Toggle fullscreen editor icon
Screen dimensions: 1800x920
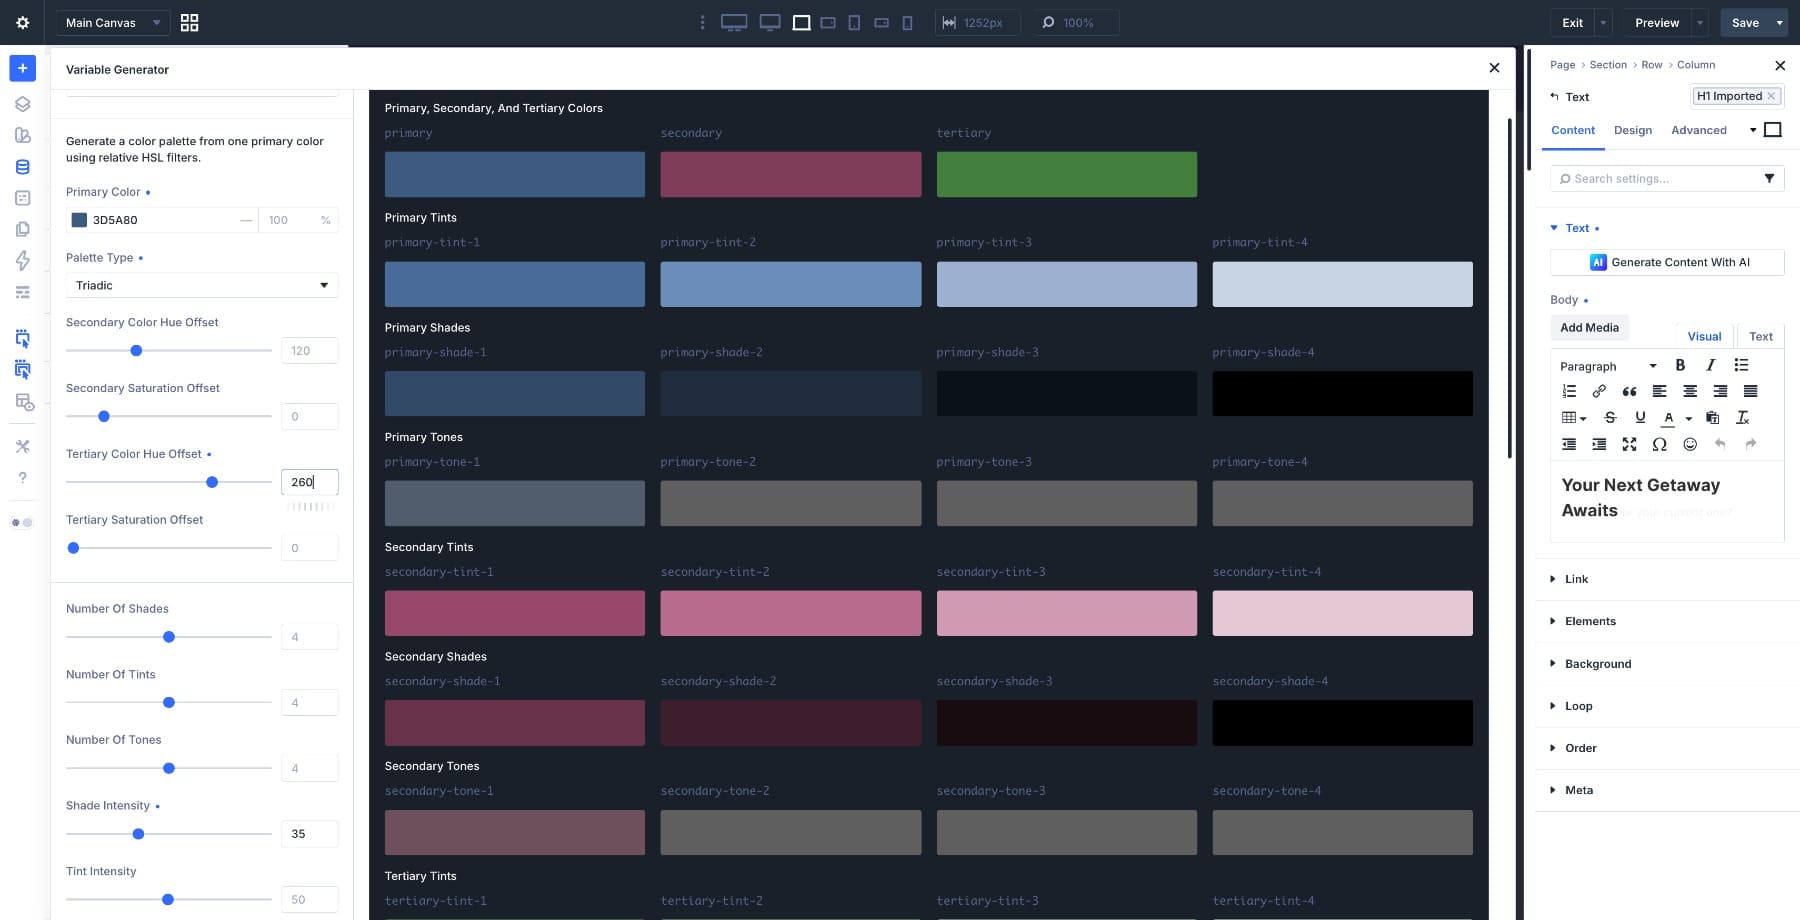tap(1629, 444)
